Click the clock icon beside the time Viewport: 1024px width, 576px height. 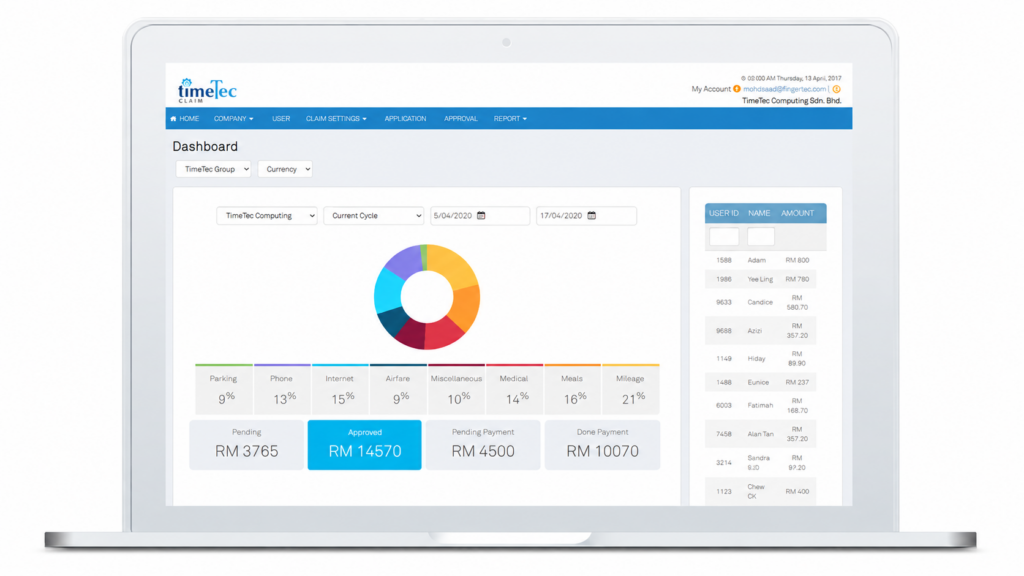tap(743, 78)
